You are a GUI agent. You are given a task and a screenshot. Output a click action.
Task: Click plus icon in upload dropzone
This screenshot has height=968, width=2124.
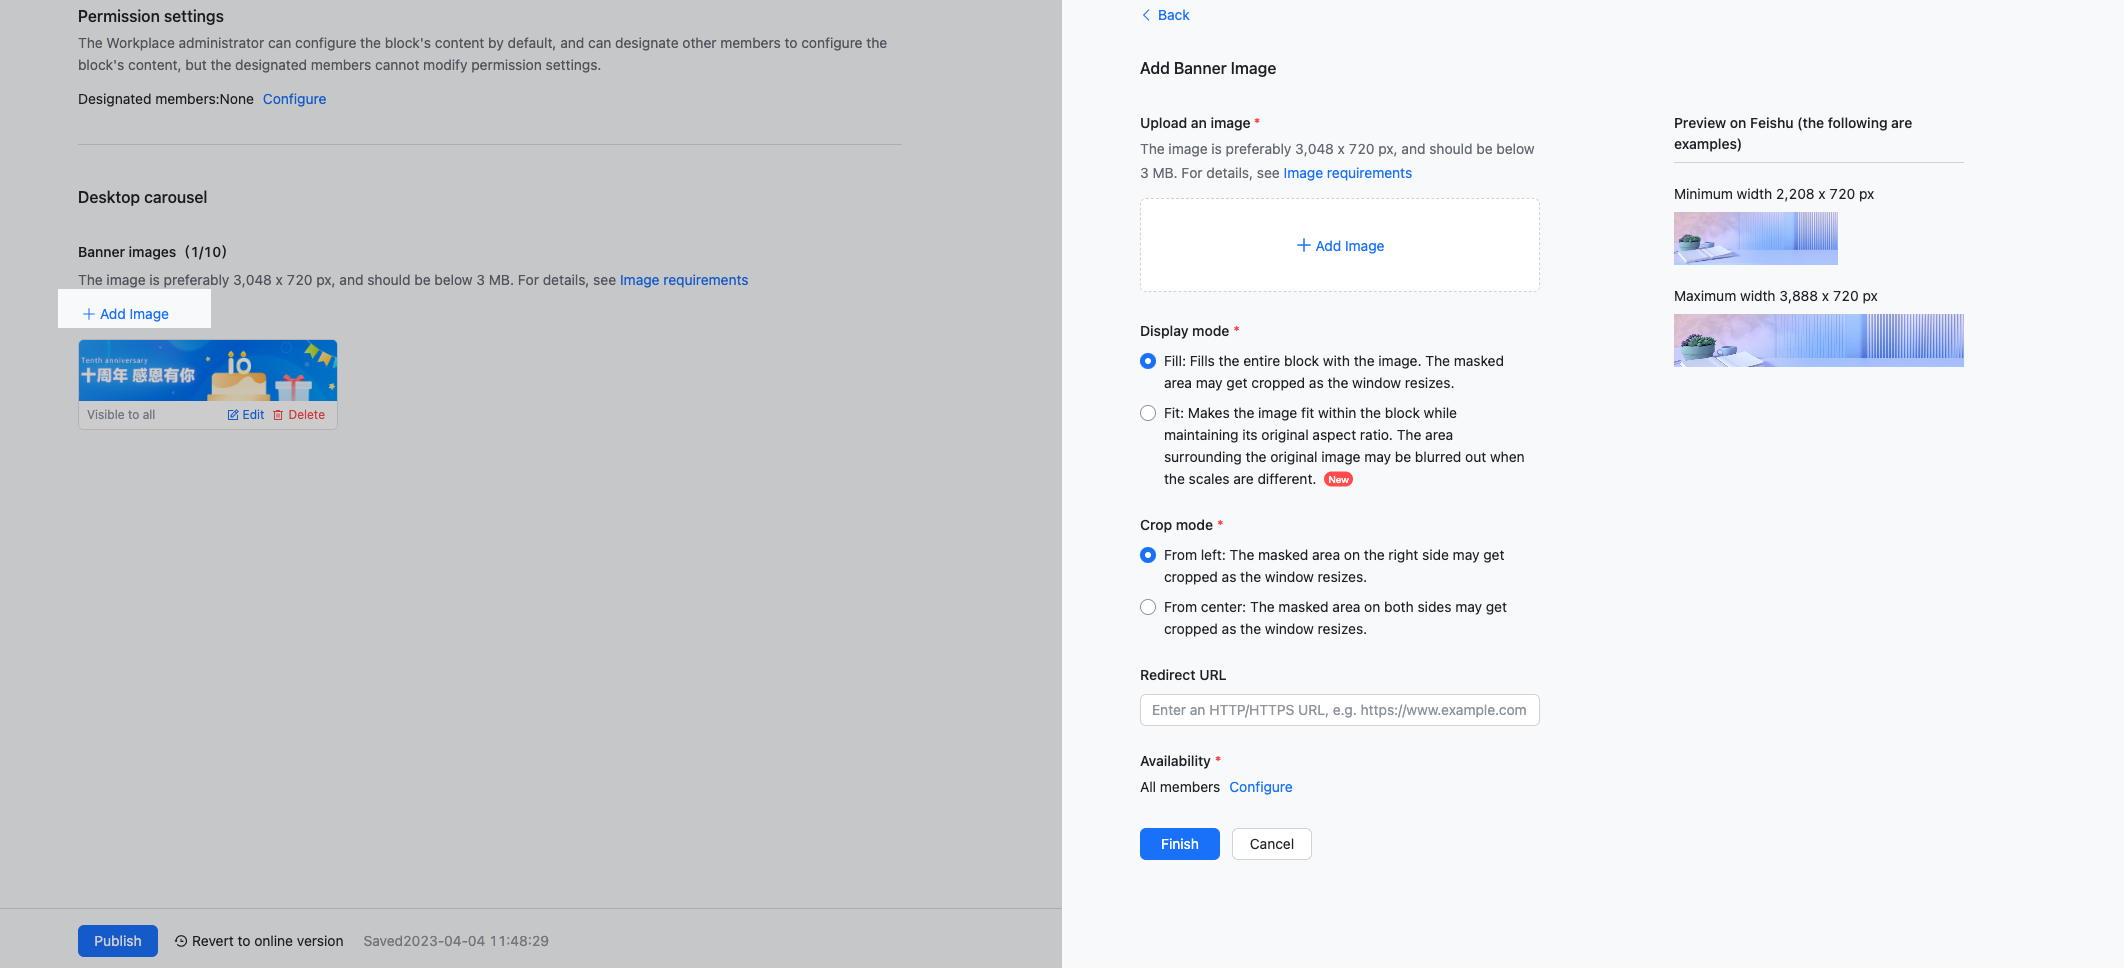pos(1303,245)
